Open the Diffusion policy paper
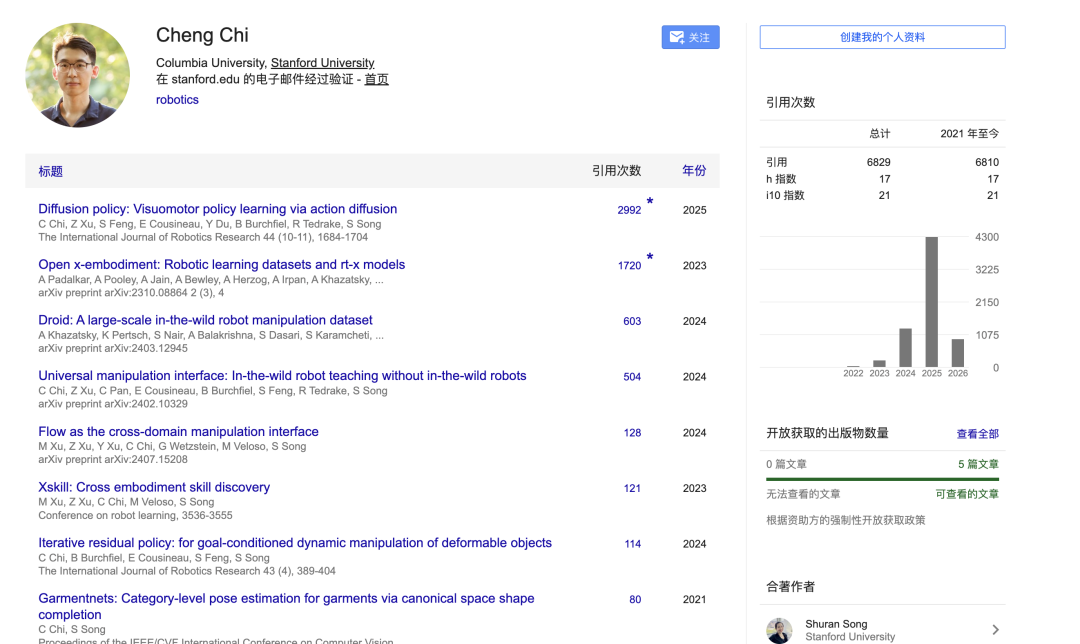 pos(217,209)
